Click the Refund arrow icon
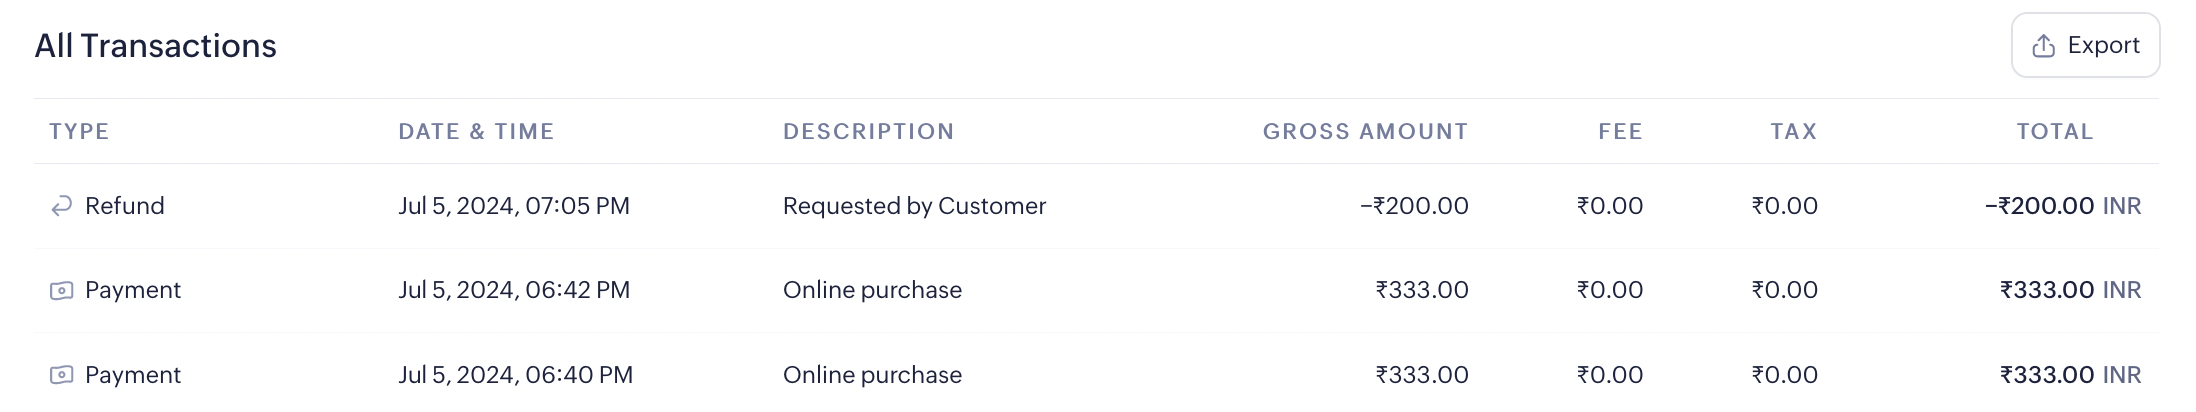Viewport: 2196px width, 412px height. [x=61, y=206]
